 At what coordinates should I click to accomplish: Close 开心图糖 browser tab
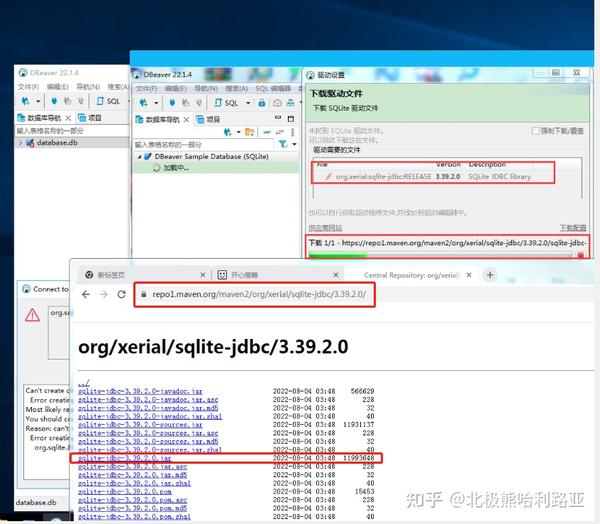[336, 275]
